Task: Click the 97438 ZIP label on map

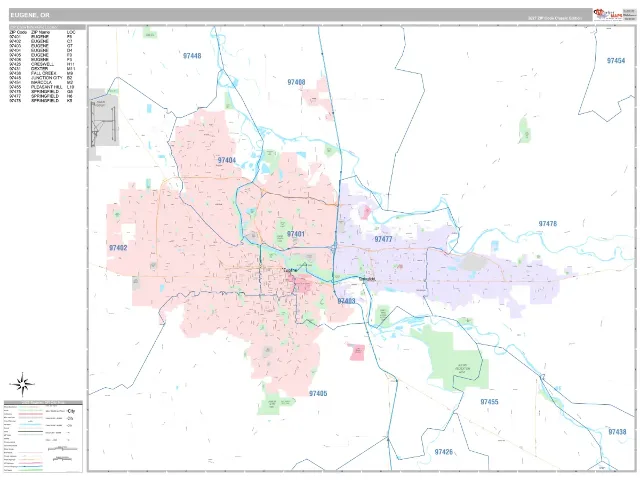Action: click(x=617, y=432)
